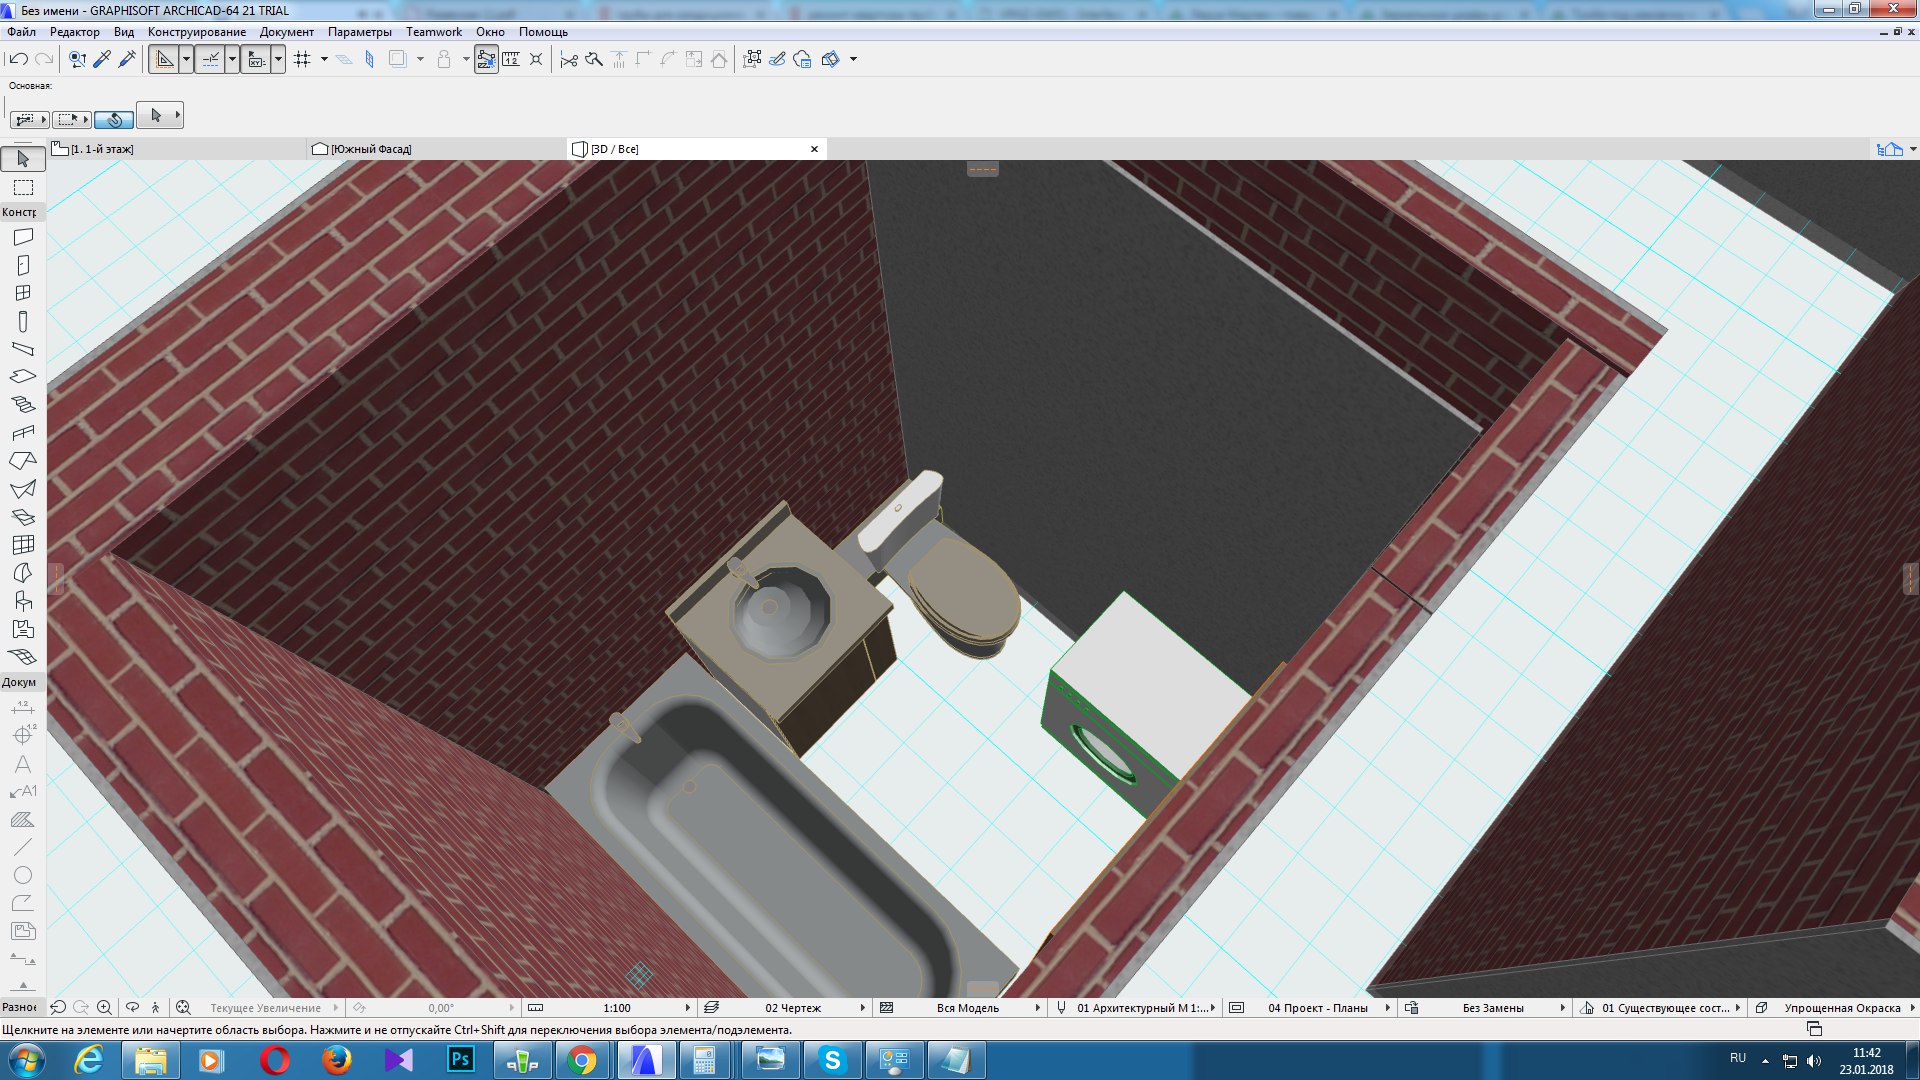Select the Wall tool in toolbox
The height and width of the screenshot is (1080, 1920).
(23, 237)
